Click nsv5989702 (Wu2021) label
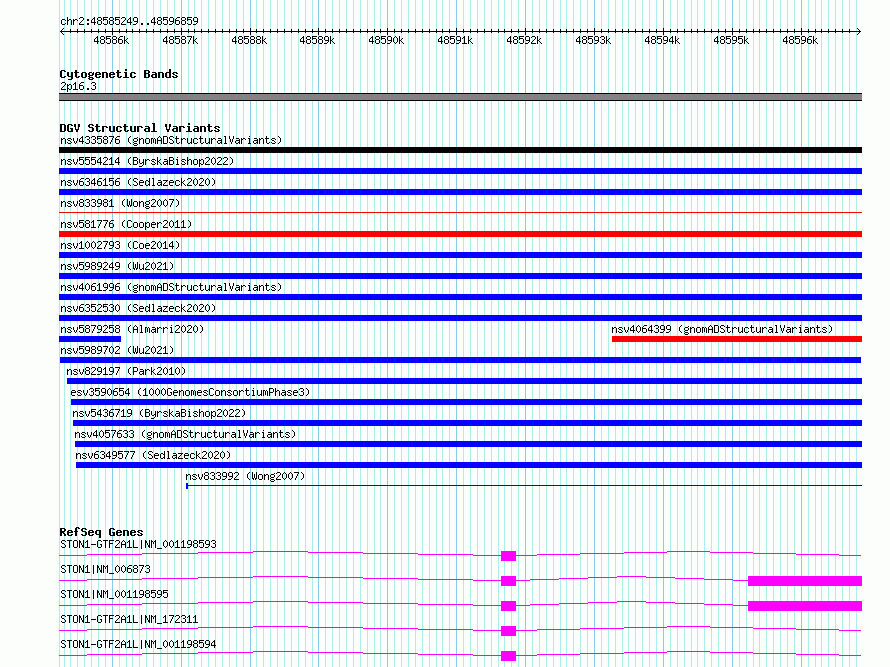Screen dimensions: 890x667 pos(117,350)
